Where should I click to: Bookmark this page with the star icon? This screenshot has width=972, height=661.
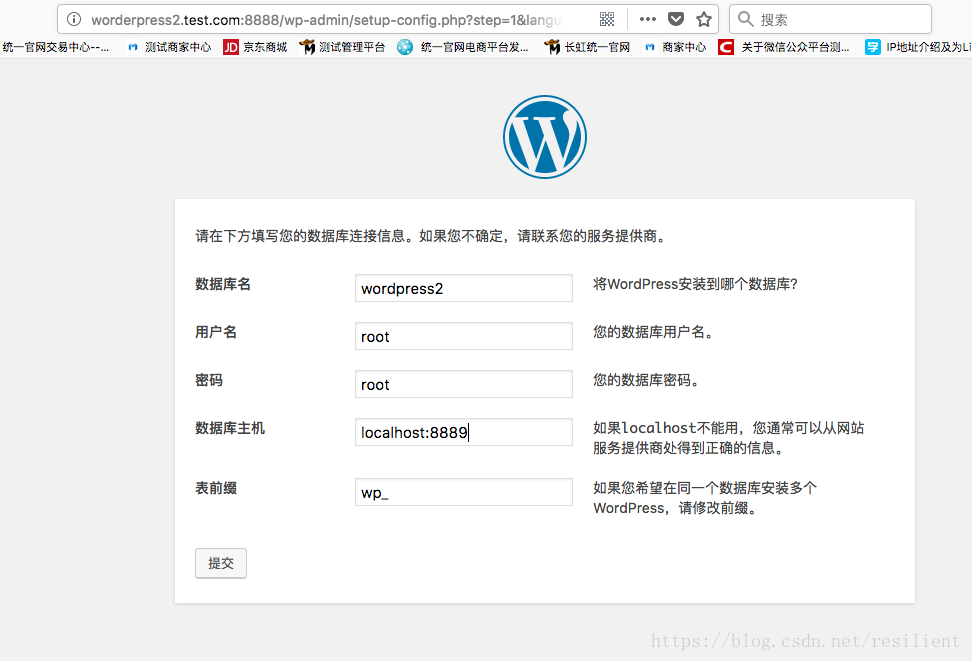pyautogui.click(x=704, y=19)
